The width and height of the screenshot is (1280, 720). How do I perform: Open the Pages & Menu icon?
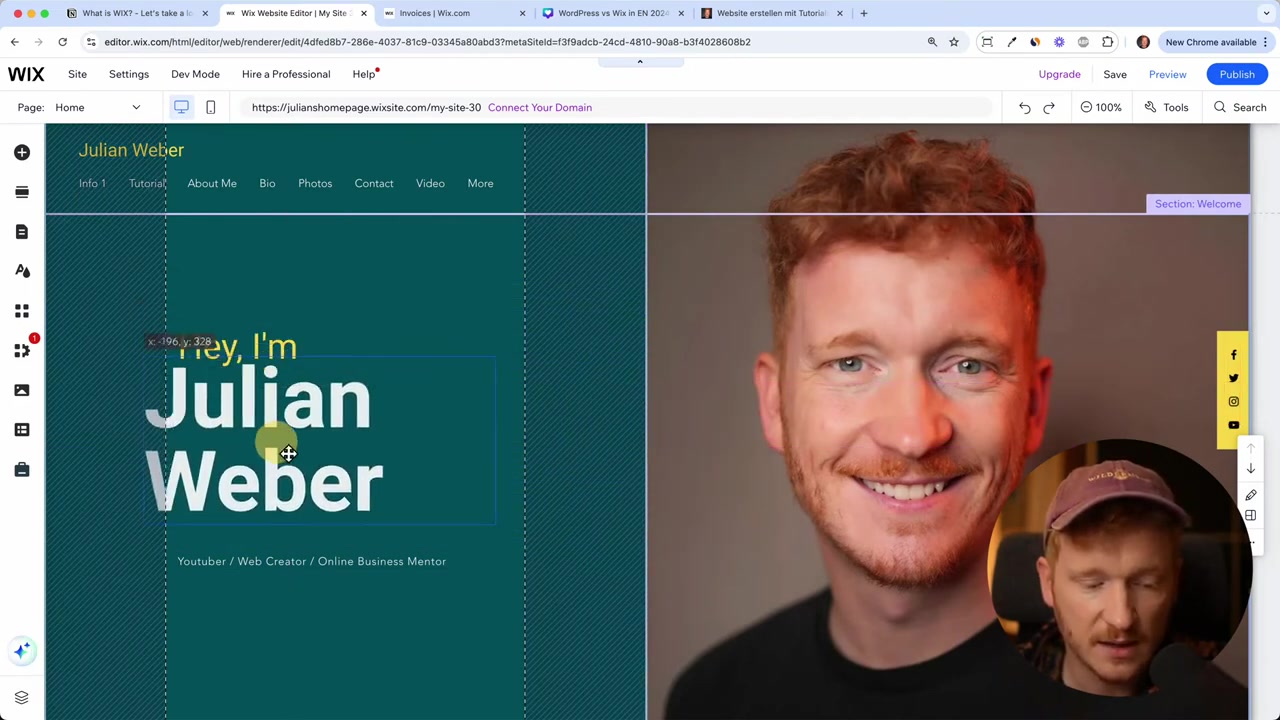(22, 231)
